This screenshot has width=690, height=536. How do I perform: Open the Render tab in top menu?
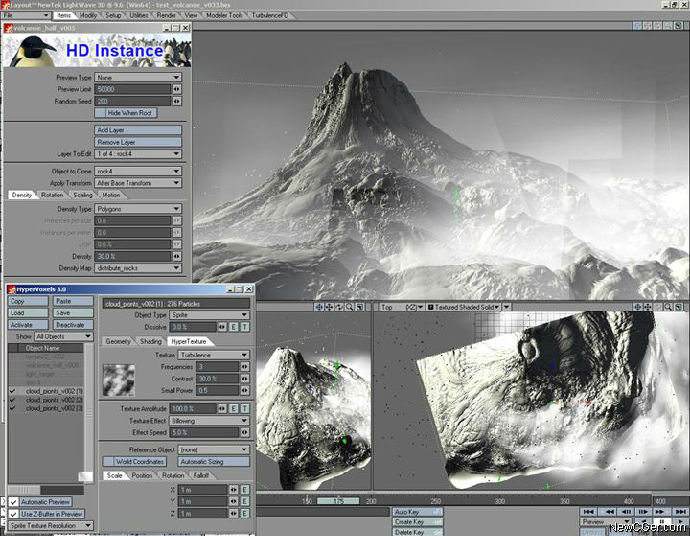(x=166, y=15)
